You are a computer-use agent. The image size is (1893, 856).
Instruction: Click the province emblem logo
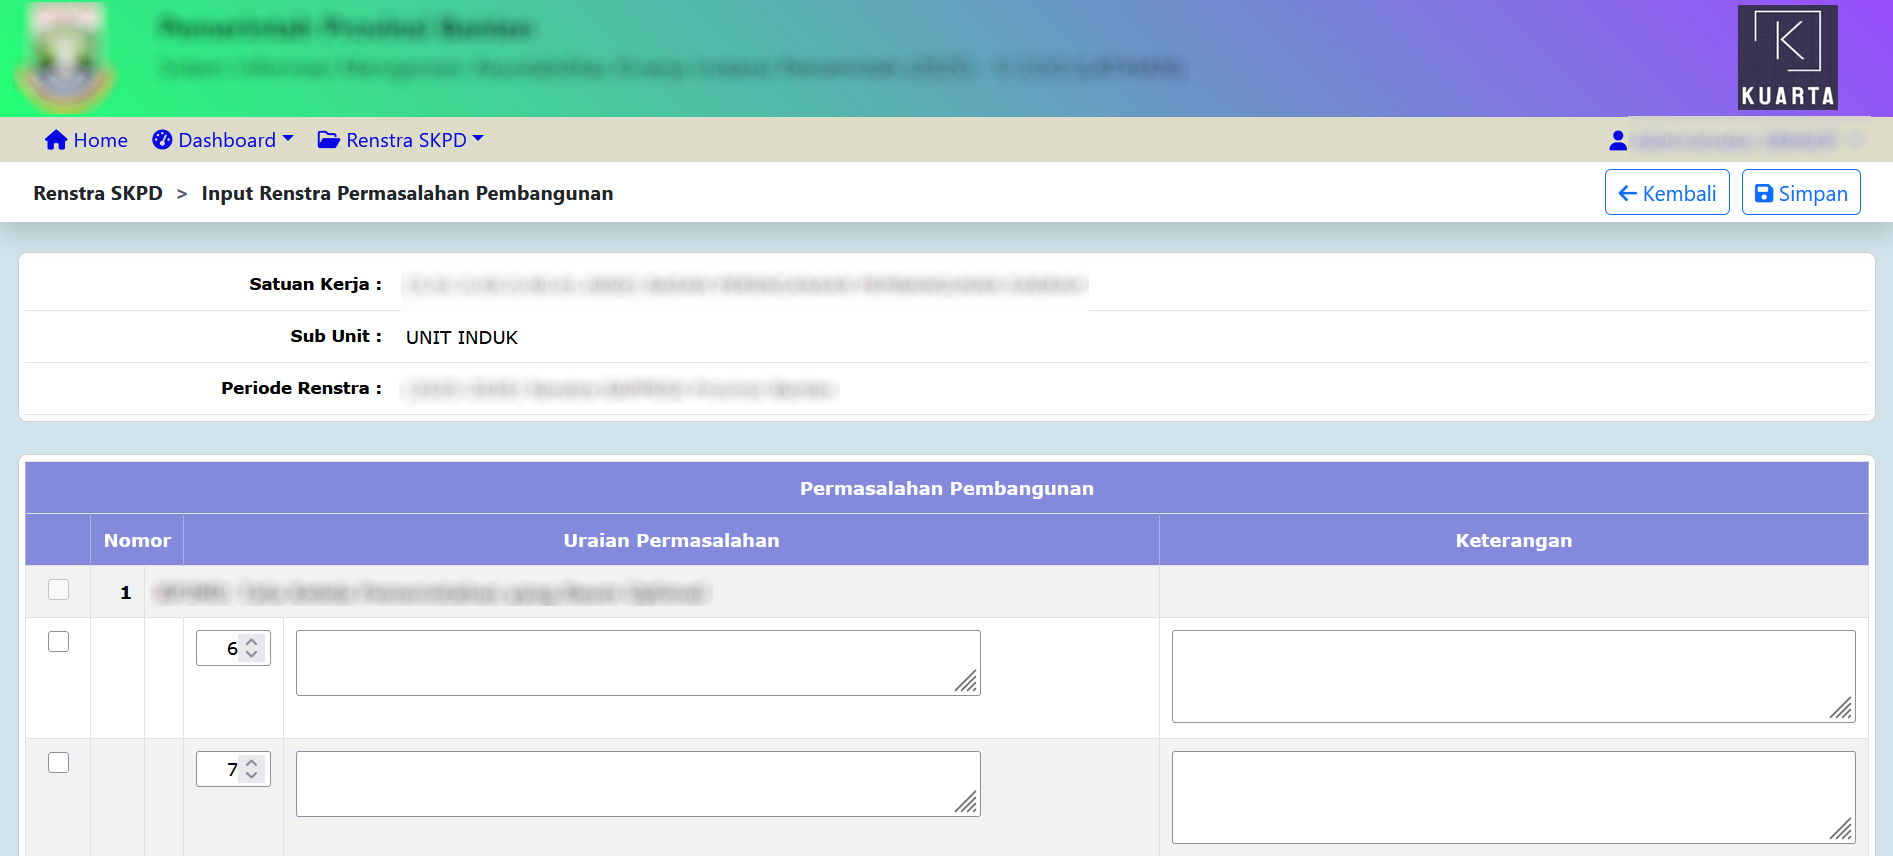(64, 59)
